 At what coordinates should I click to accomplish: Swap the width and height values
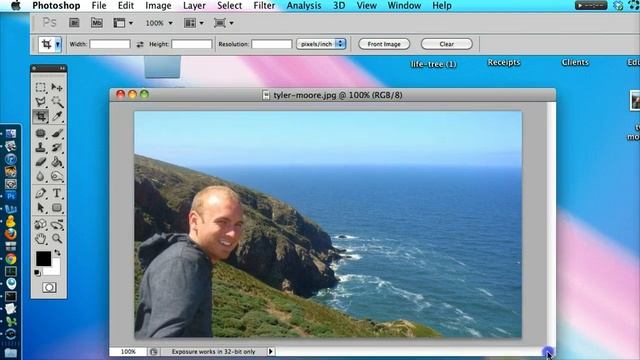[x=140, y=44]
